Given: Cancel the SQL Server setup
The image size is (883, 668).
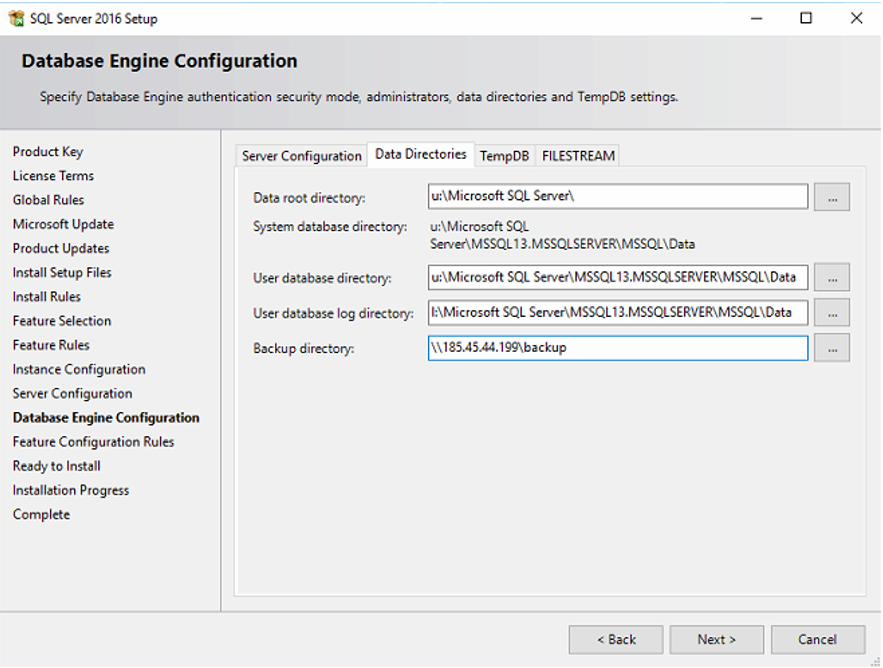Looking at the screenshot, I should (818, 639).
